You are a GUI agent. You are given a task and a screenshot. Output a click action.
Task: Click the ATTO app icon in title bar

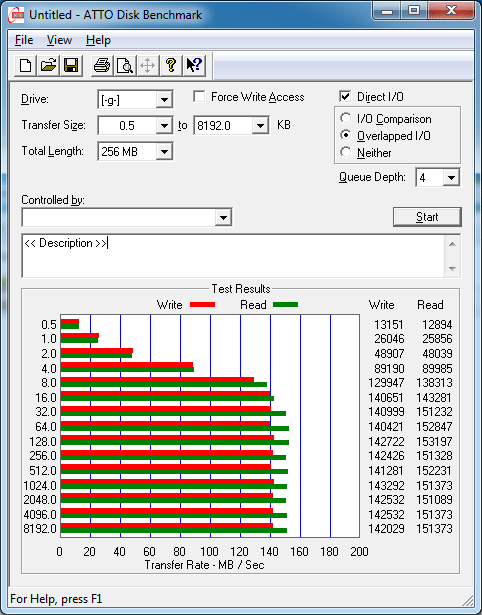click(x=17, y=15)
